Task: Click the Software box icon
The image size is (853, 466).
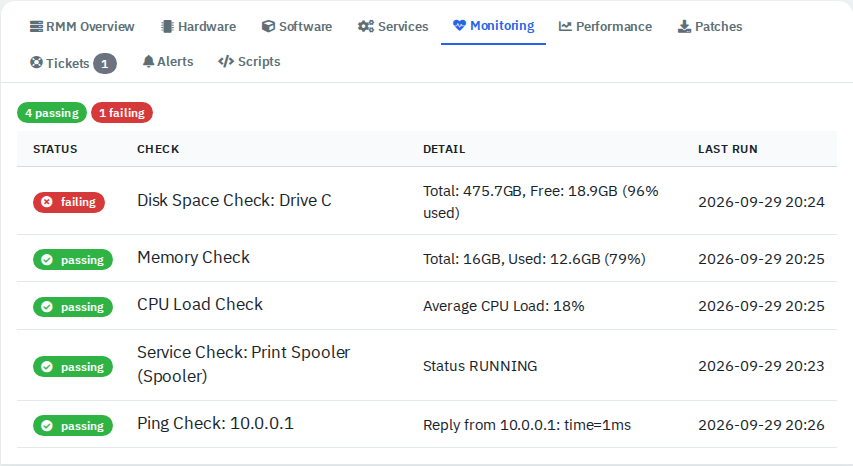Action: pos(268,26)
